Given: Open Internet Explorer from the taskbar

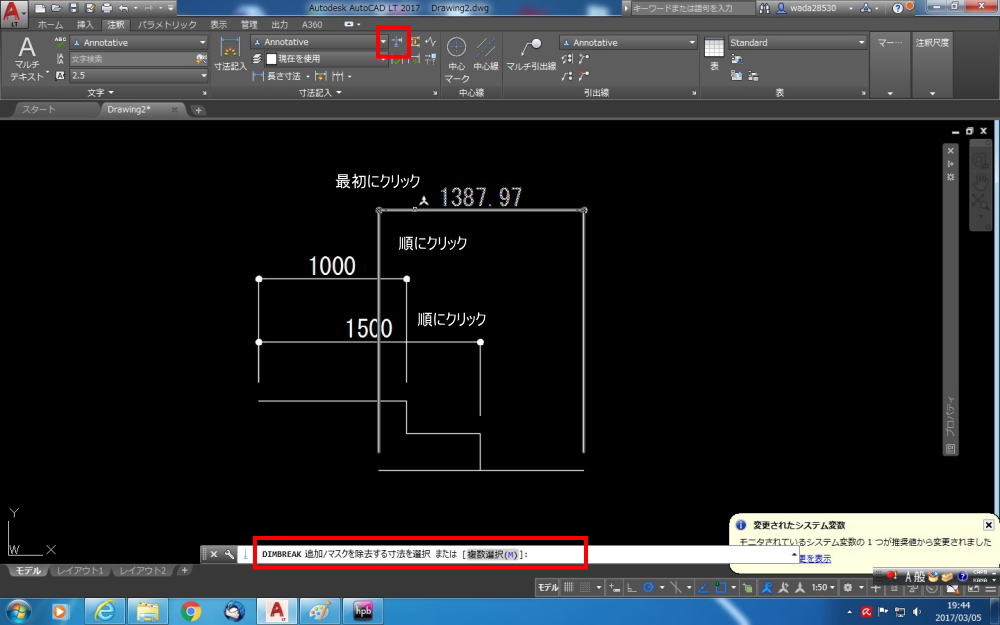Looking at the screenshot, I should click(x=105, y=611).
